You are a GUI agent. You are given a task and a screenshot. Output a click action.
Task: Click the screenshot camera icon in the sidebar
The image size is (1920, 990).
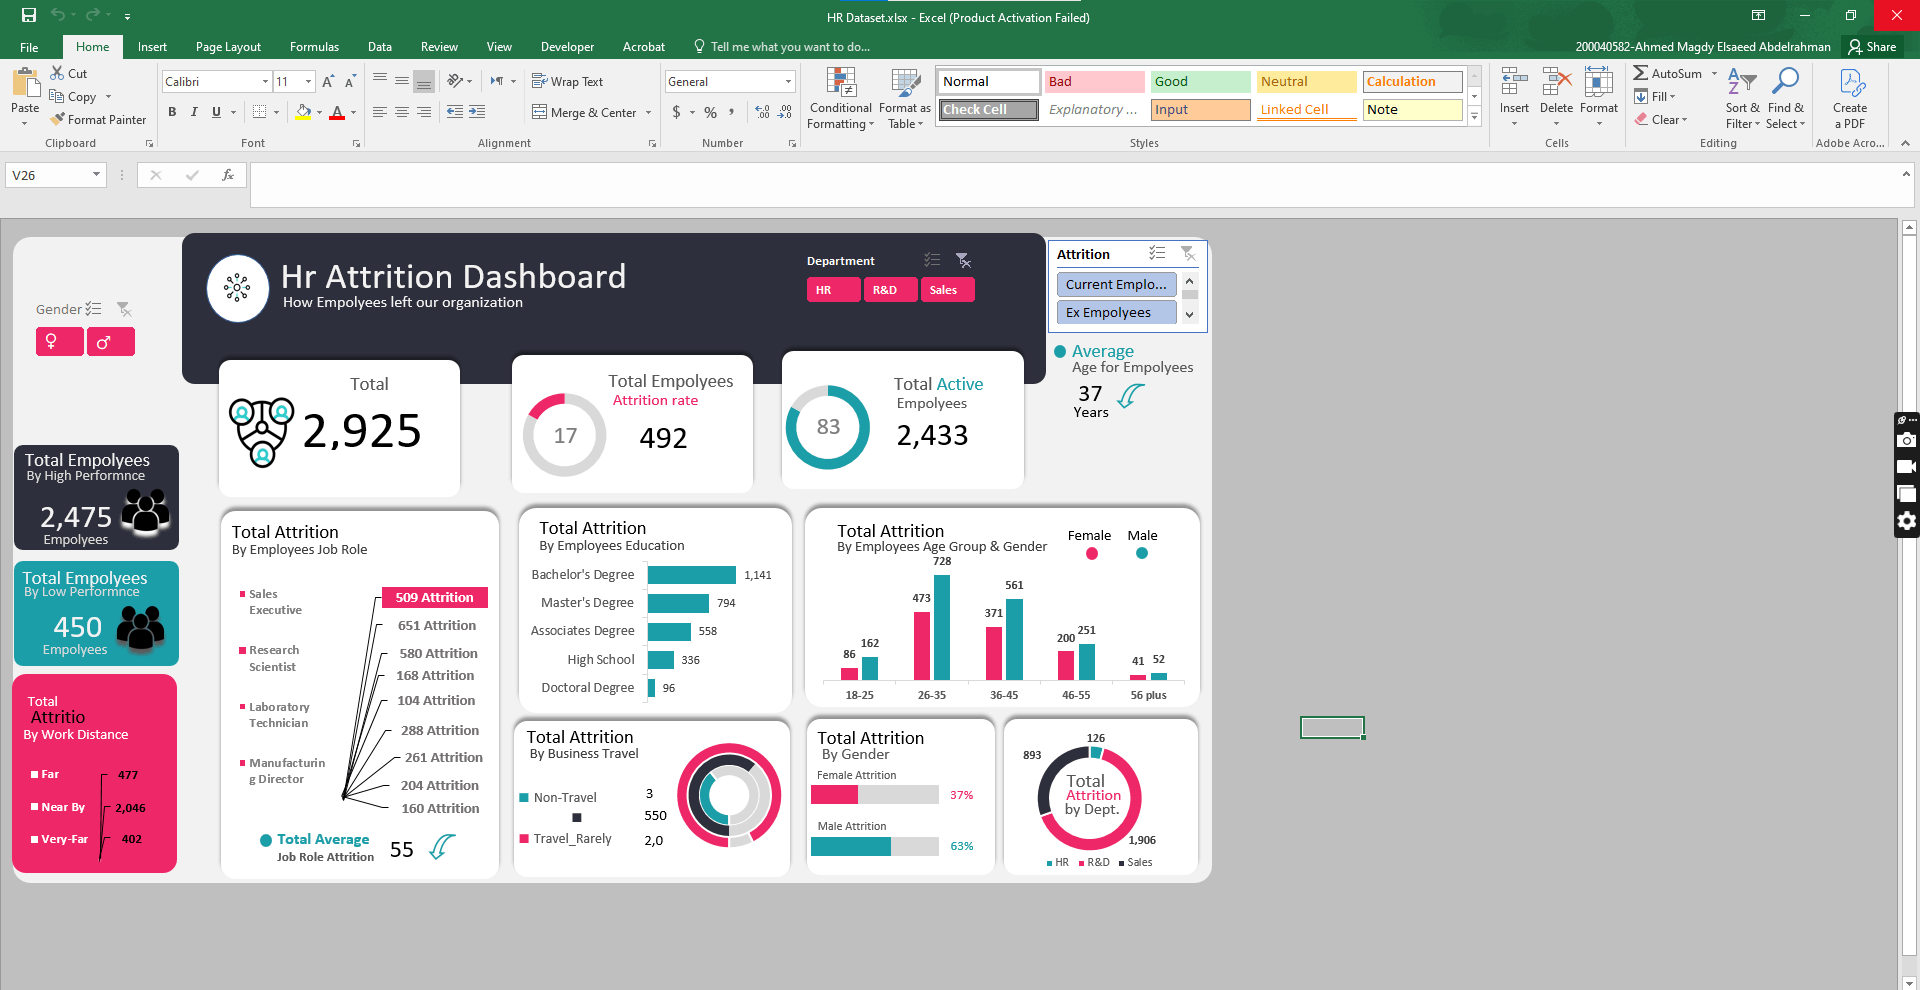point(1906,440)
